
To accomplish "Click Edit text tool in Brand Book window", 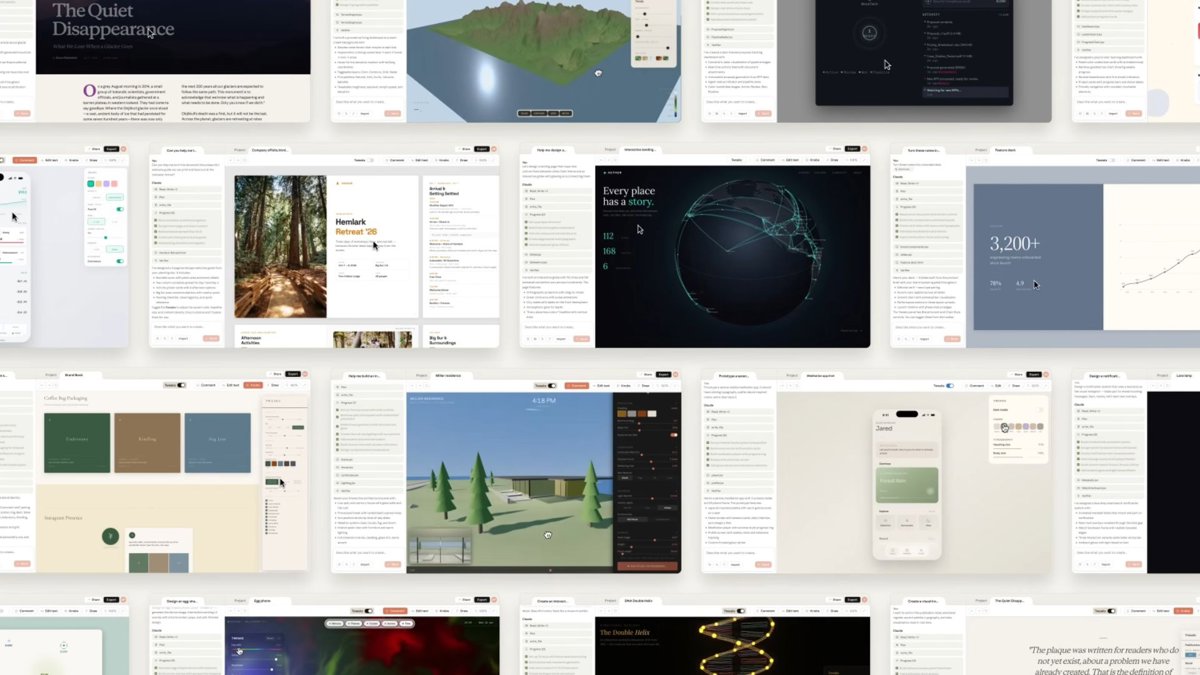I will [232, 385].
